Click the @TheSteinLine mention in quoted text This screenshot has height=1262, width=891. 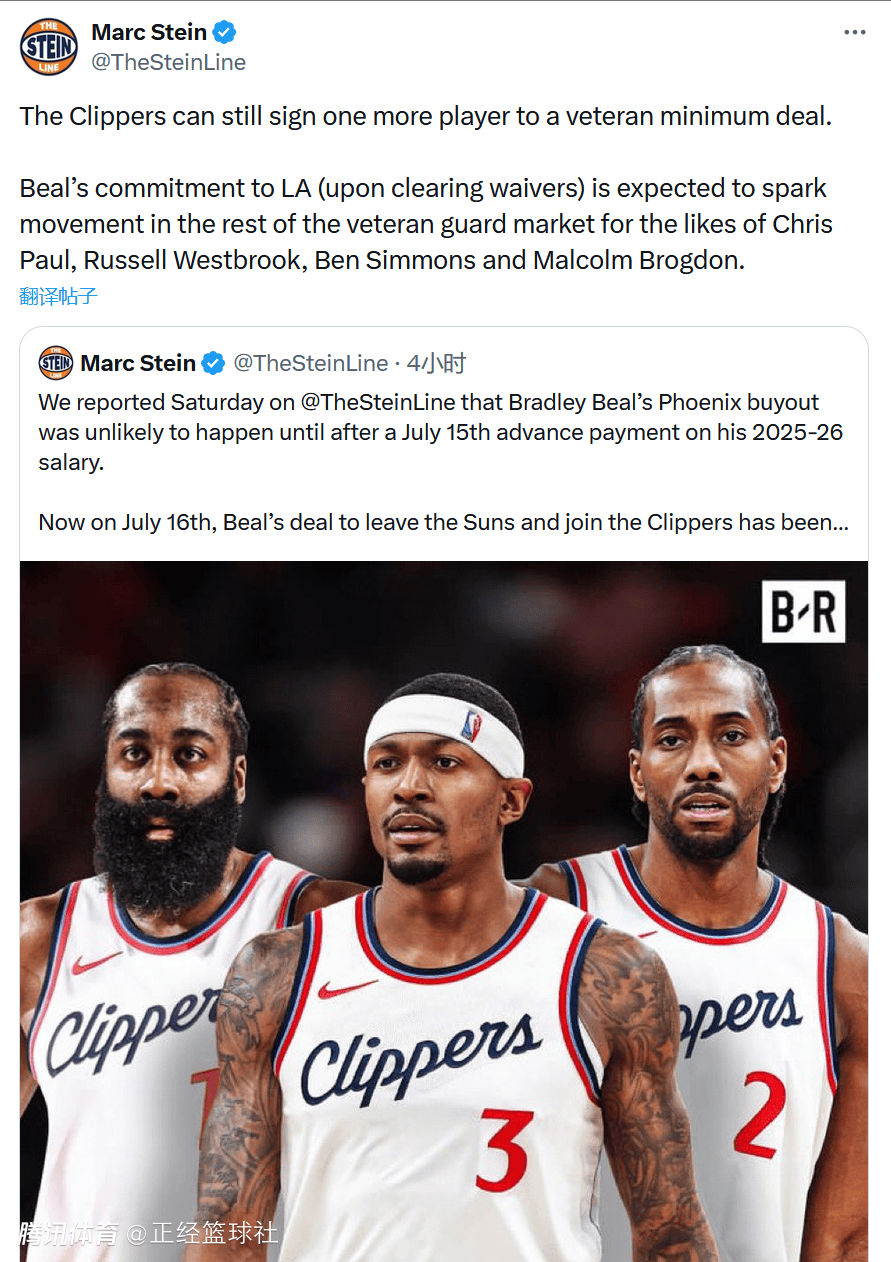click(378, 402)
